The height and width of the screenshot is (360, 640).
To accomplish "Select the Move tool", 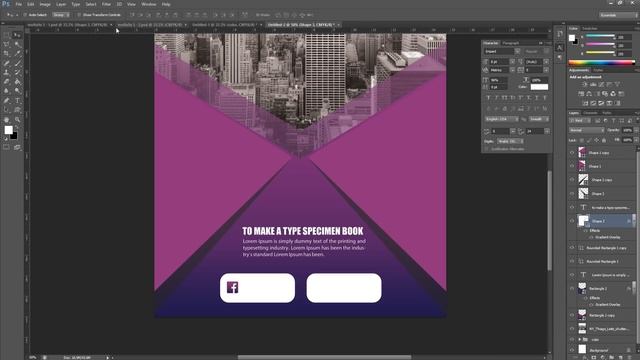I will pyautogui.click(x=17, y=36).
